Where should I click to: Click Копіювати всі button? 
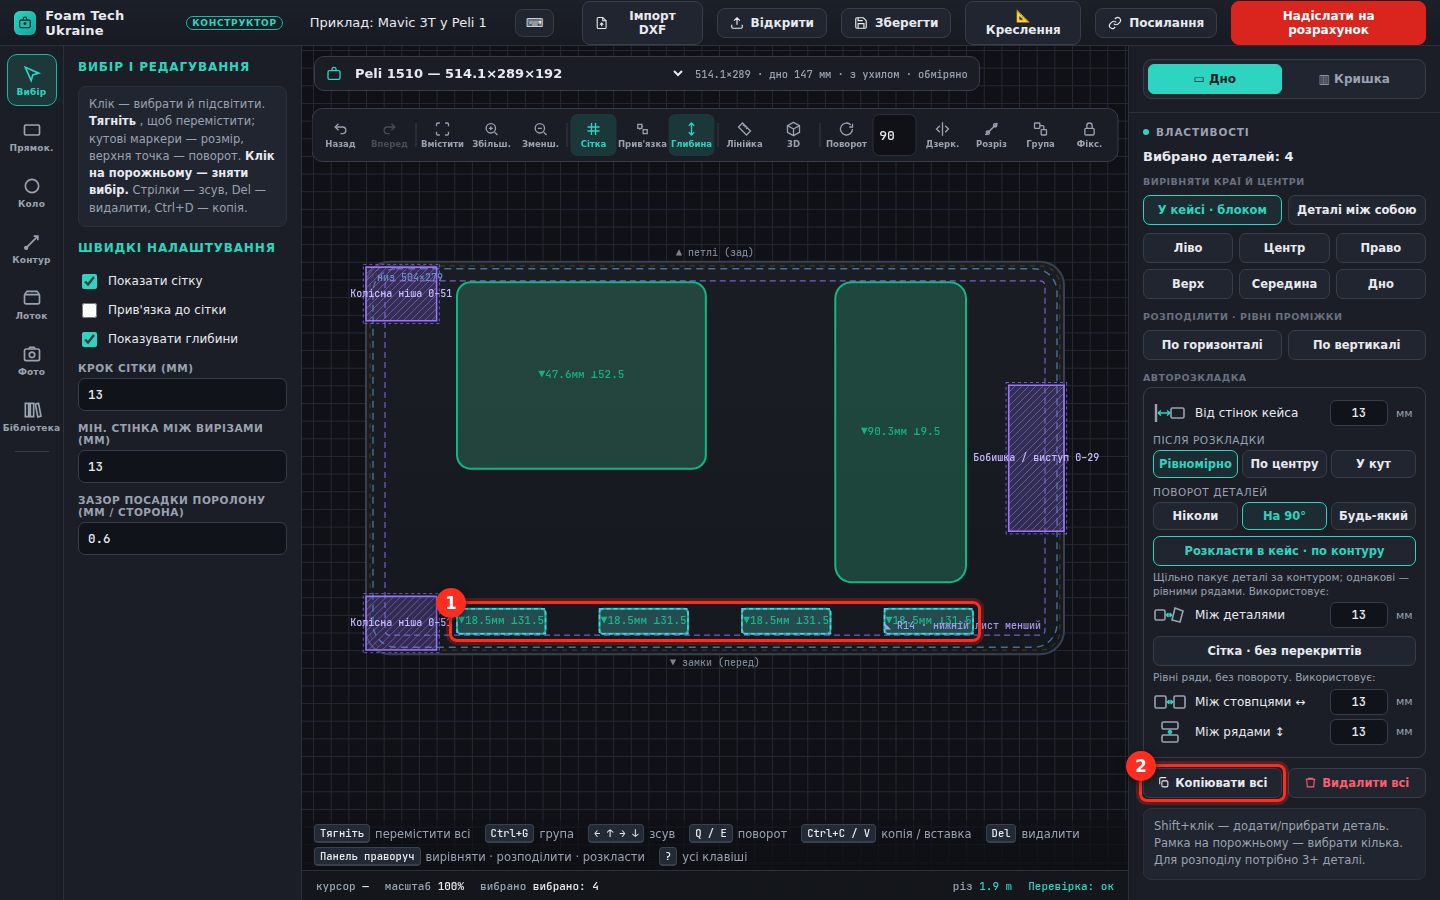point(1212,783)
